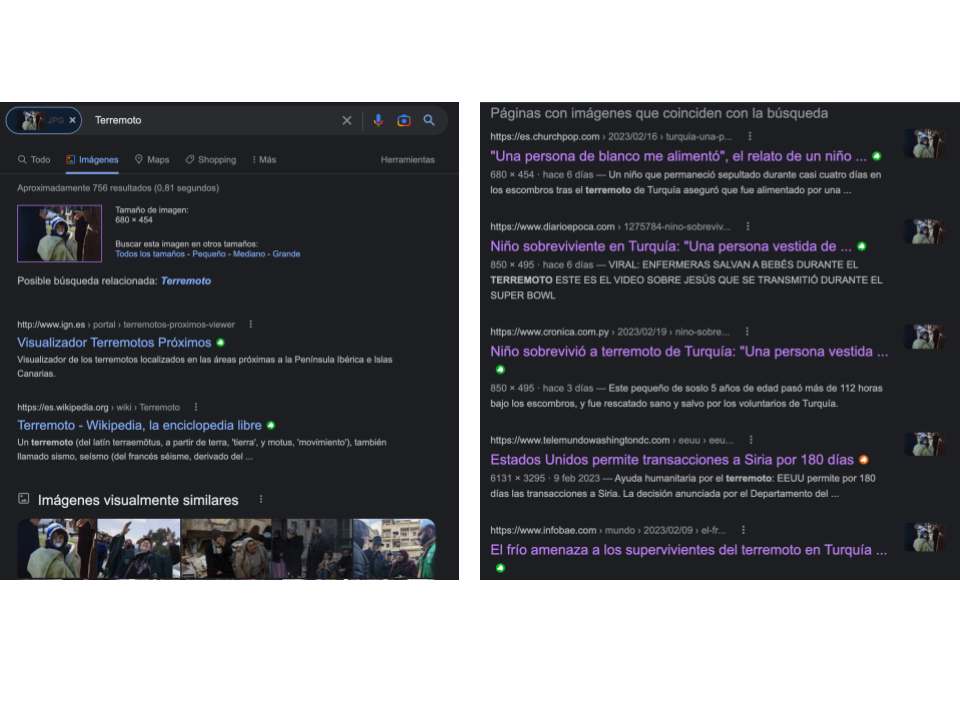Open options beside Imágenes visualmente similares

click(x=261, y=500)
